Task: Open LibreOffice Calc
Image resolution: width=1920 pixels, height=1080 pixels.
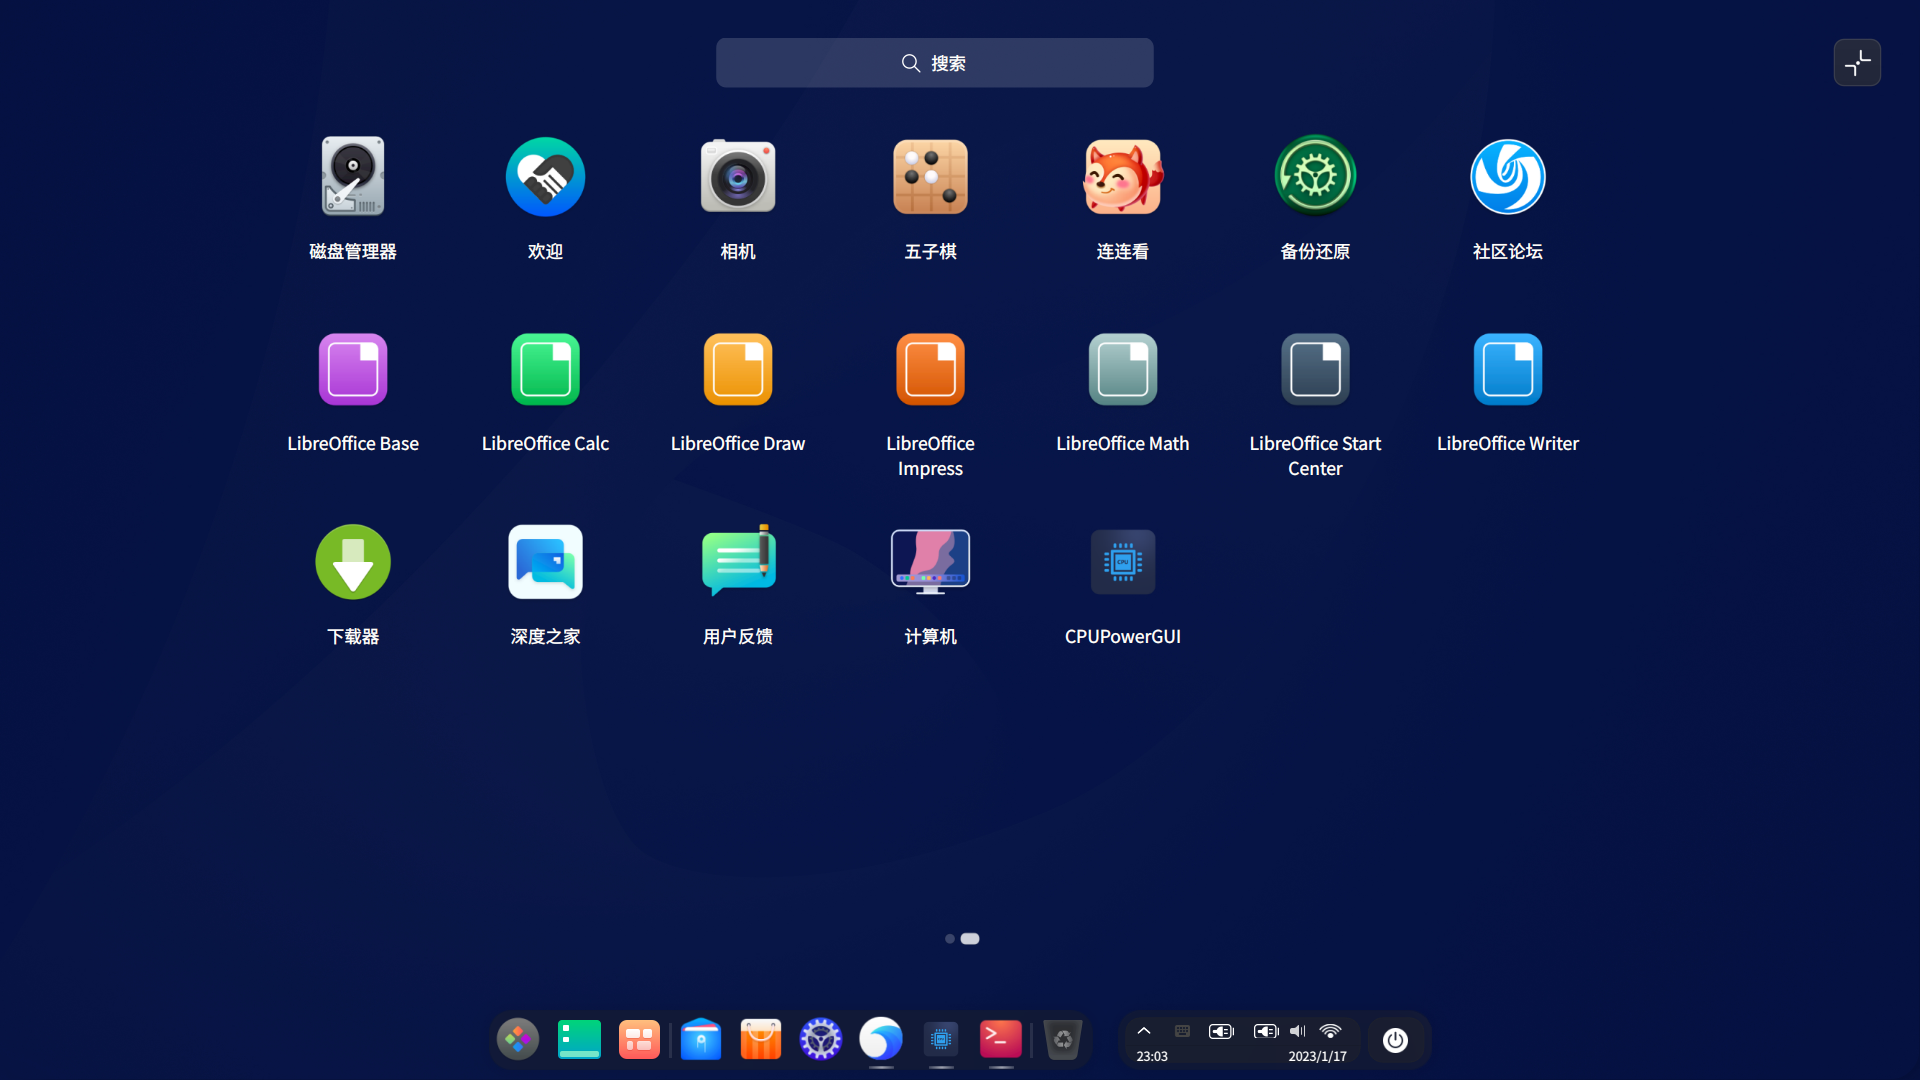Action: (545, 369)
